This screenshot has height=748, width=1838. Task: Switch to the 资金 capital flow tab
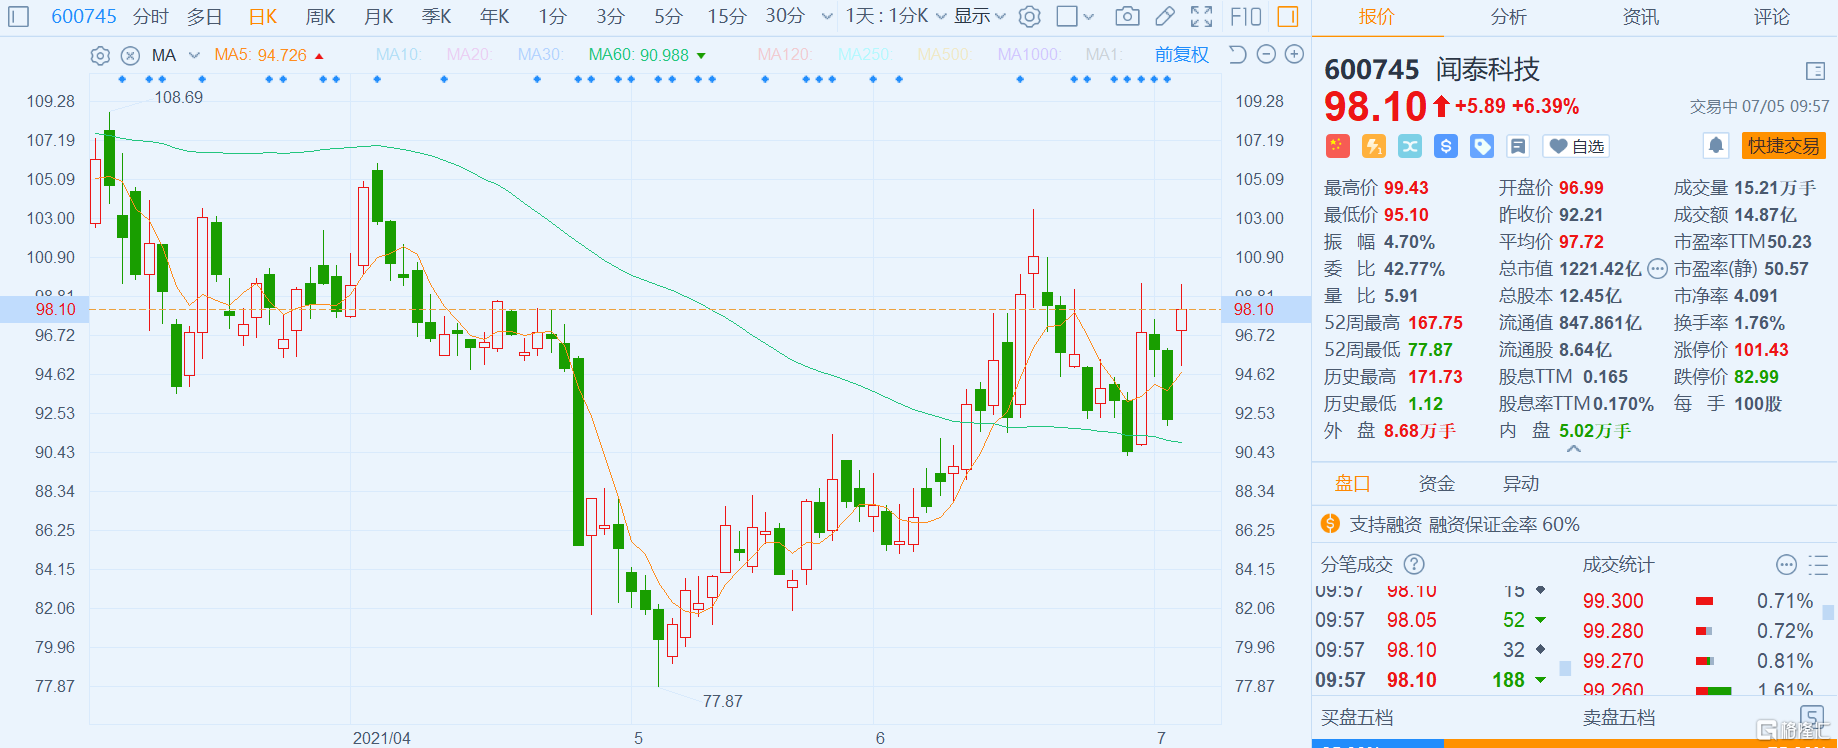(x=1436, y=484)
